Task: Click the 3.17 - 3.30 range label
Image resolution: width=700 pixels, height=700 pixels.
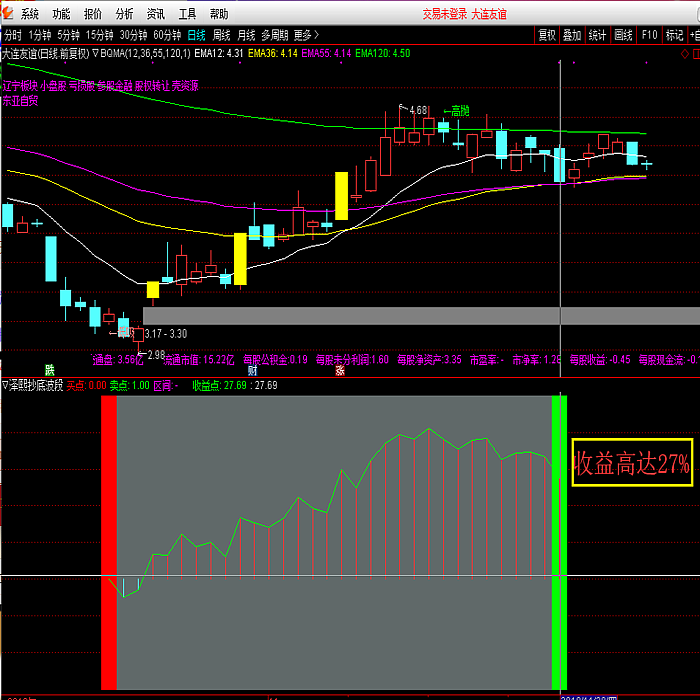Action: [166, 333]
